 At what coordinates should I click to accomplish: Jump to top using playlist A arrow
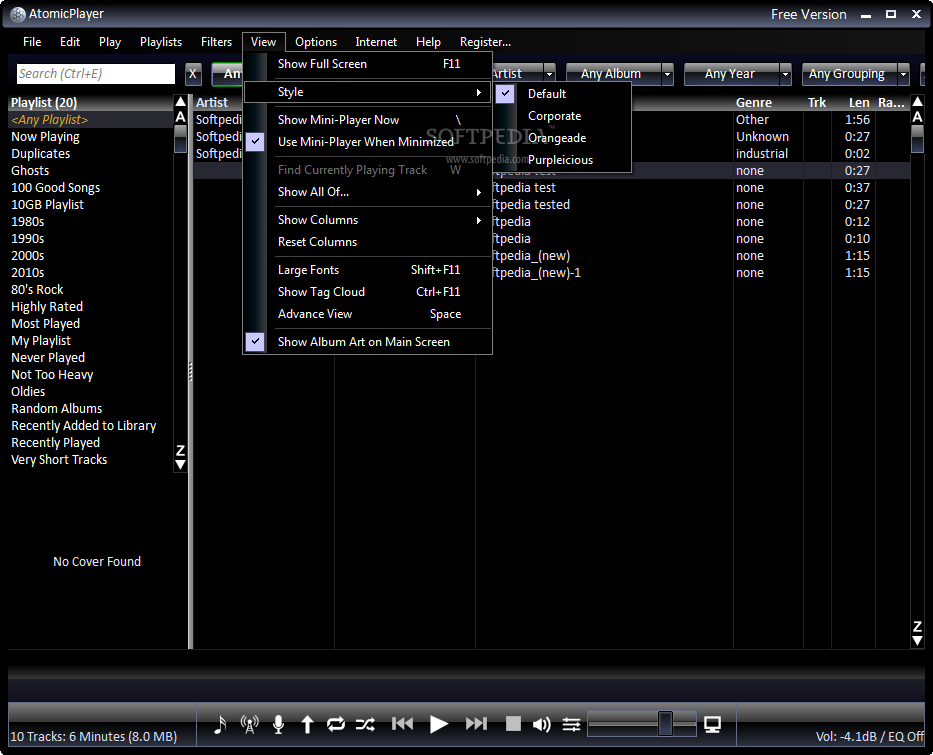[180, 109]
